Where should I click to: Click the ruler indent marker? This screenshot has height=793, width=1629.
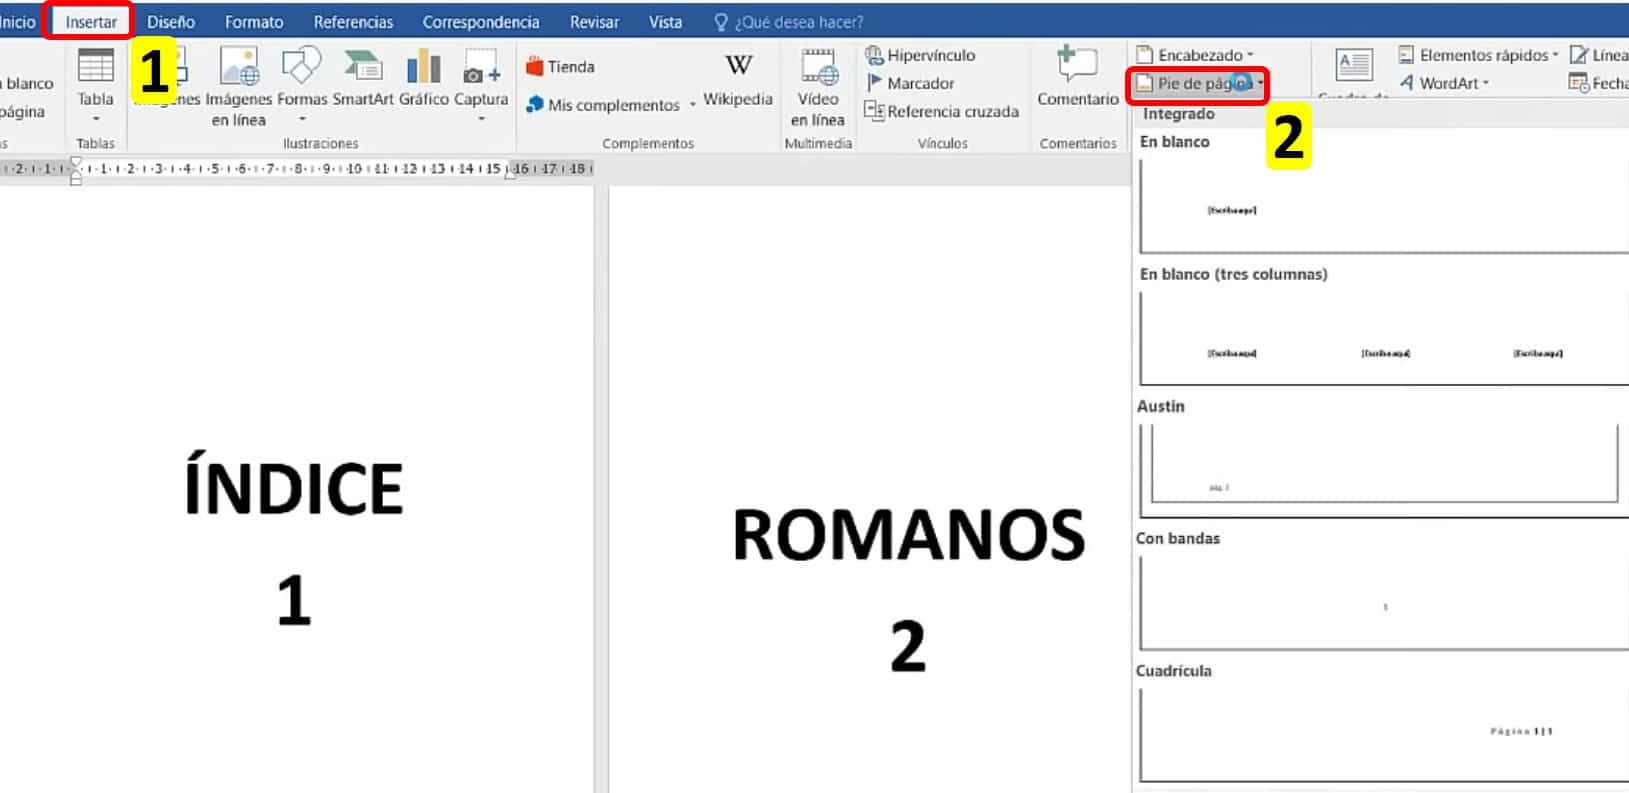[75, 170]
